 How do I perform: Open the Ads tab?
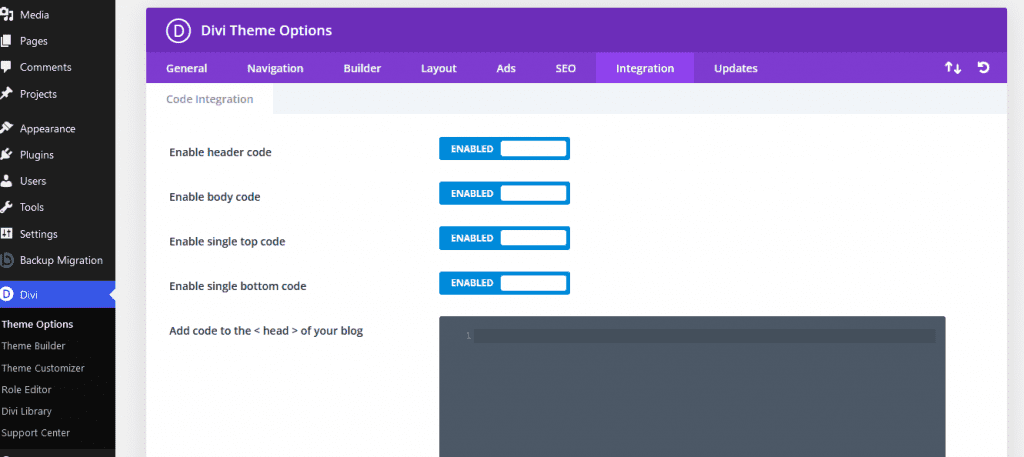(x=506, y=68)
